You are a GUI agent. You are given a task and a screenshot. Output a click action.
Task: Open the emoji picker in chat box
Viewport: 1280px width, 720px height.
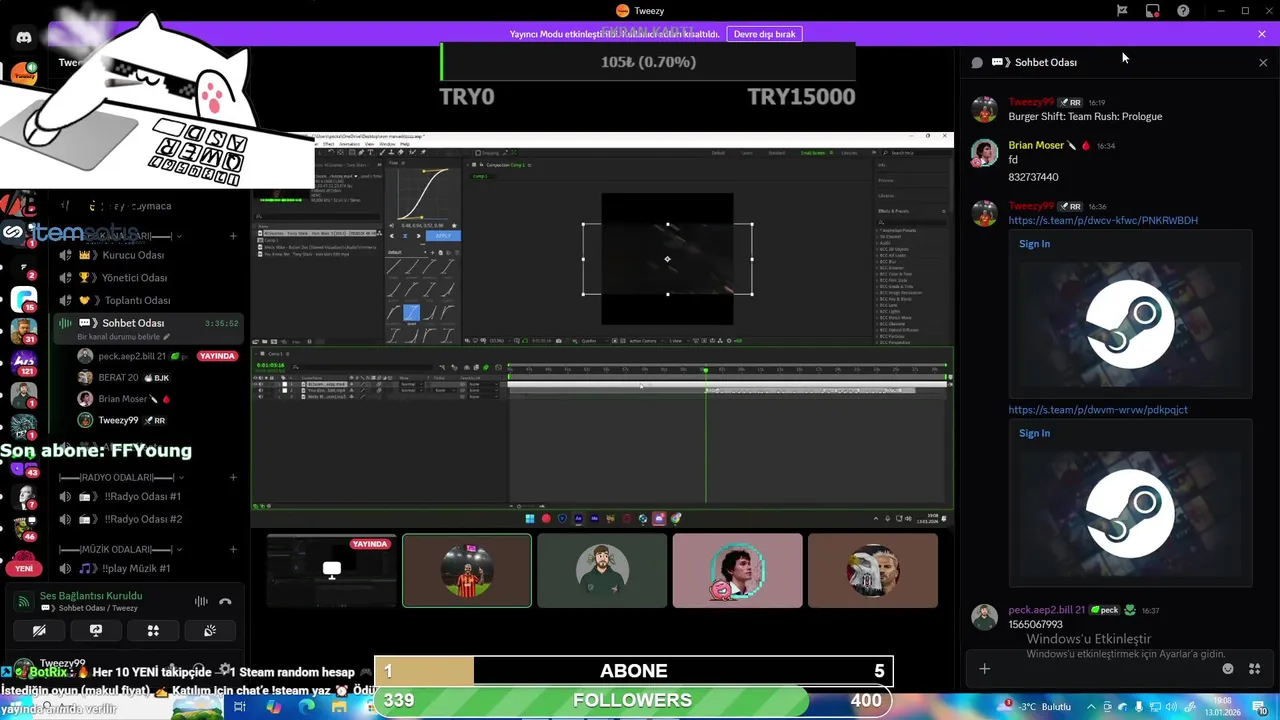[x=1228, y=669]
